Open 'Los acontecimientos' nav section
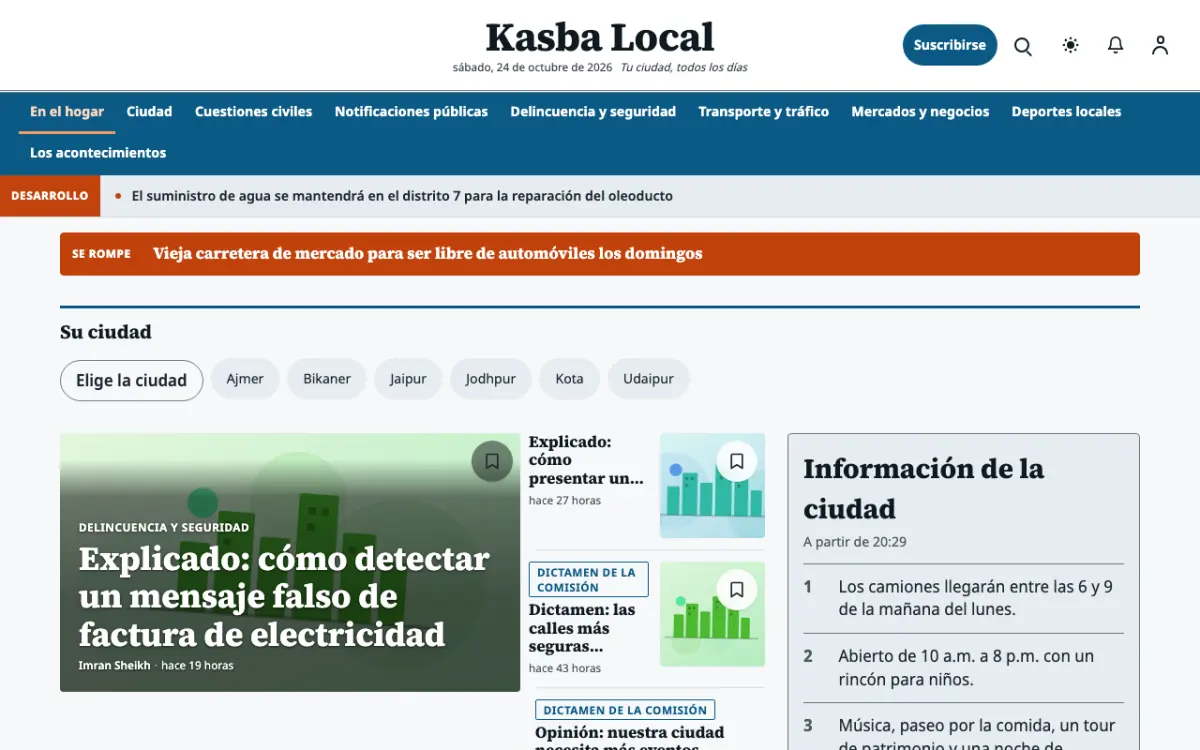The height and width of the screenshot is (750, 1200). tap(98, 153)
